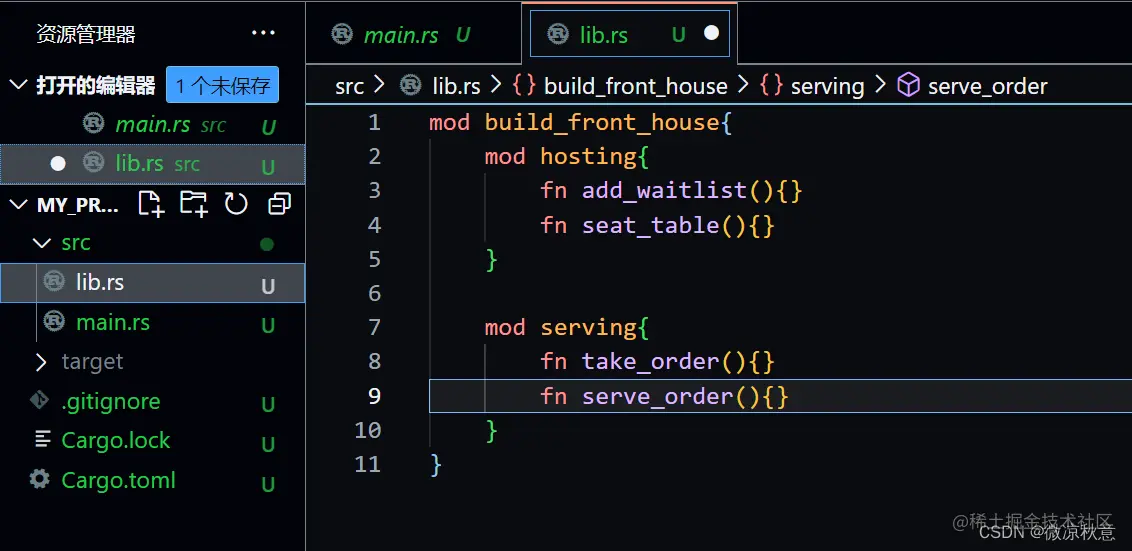Select the target folder row

click(152, 362)
